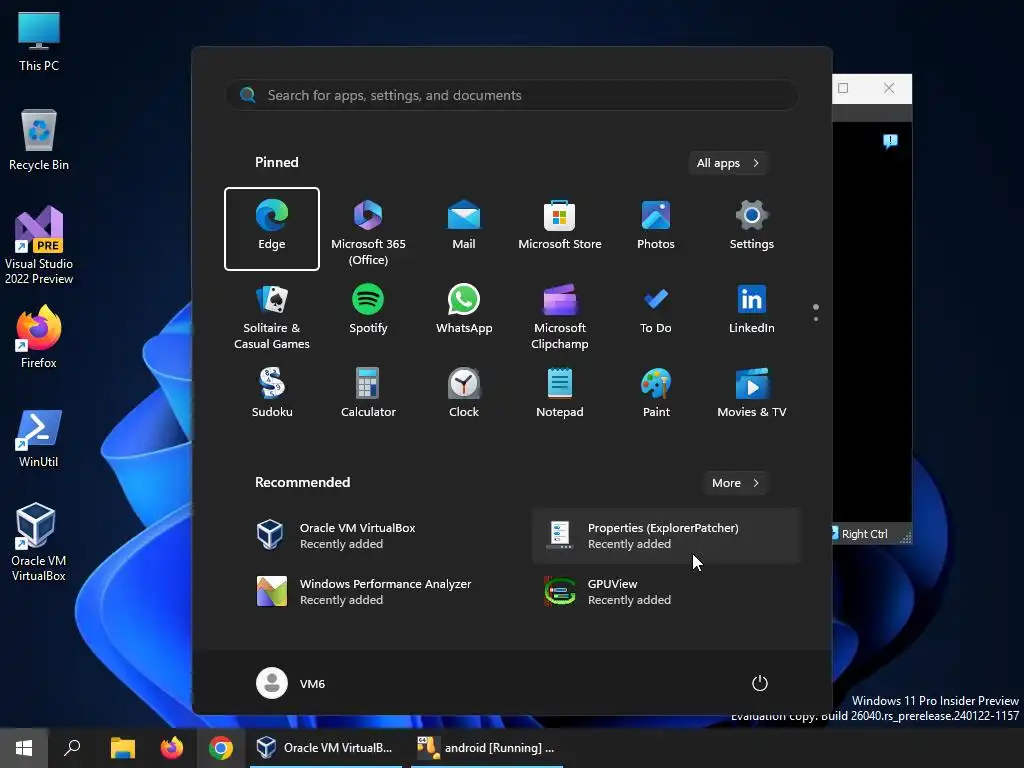The image size is (1024, 768).
Task: Switch to android [Running] taskbar window
Action: 487,748
